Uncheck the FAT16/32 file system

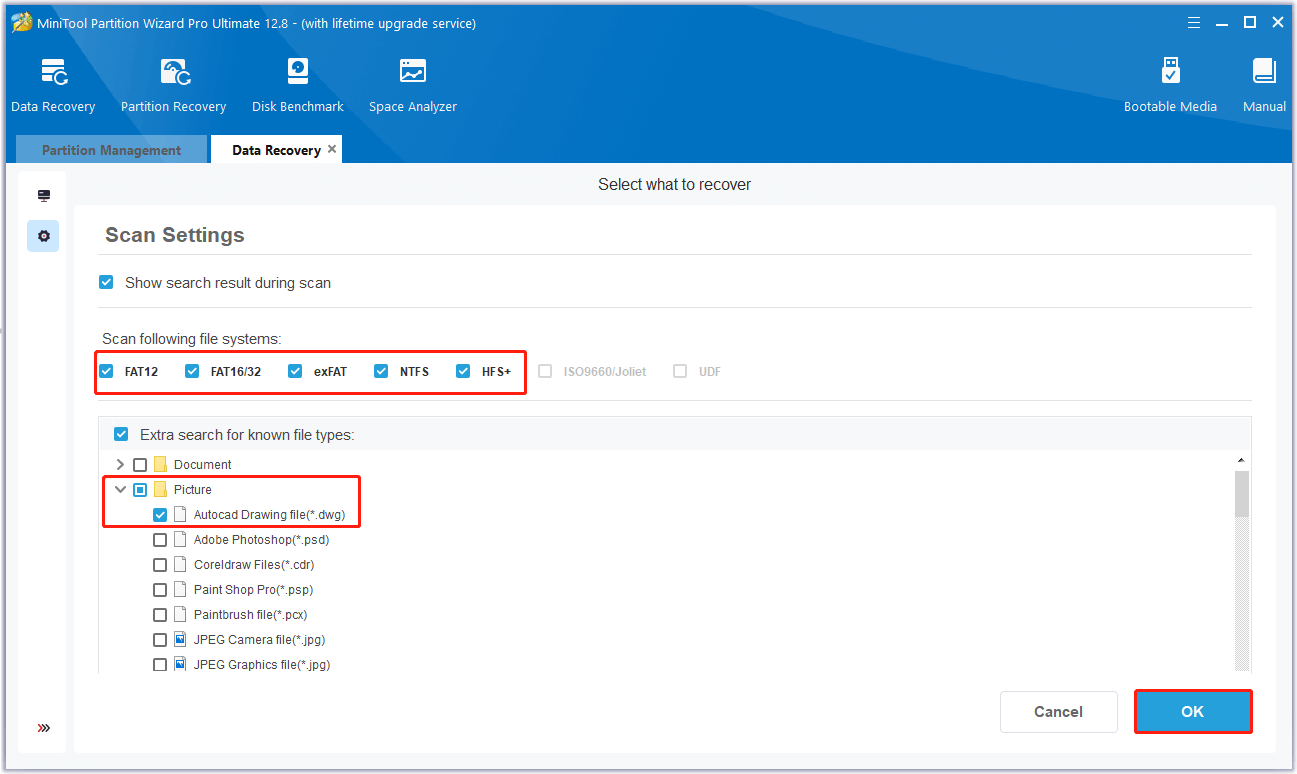pos(192,371)
